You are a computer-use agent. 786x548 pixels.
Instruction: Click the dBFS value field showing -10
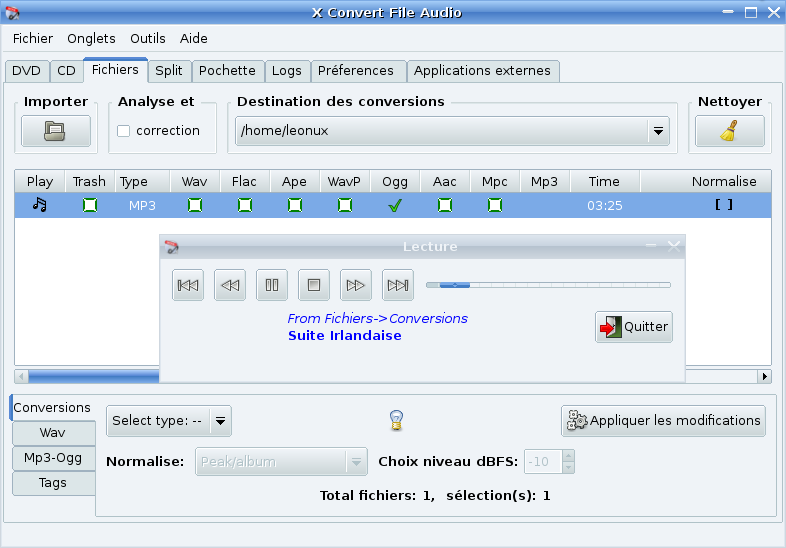point(543,461)
